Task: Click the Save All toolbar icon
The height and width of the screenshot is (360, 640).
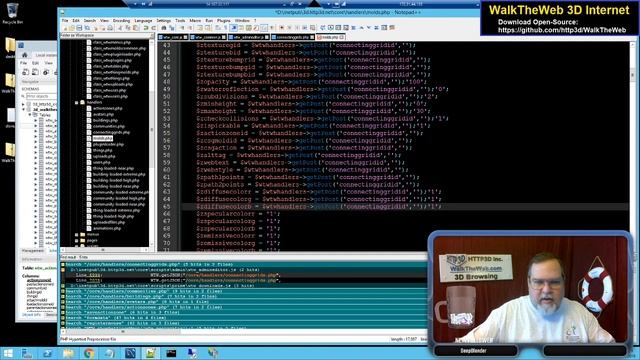Action: (x=87, y=28)
